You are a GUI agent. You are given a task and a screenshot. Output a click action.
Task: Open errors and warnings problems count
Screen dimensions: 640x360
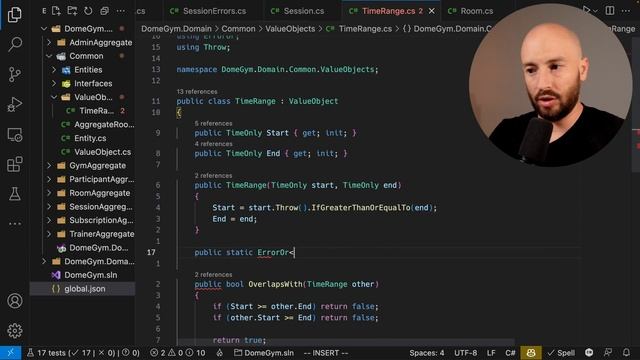coord(178,353)
